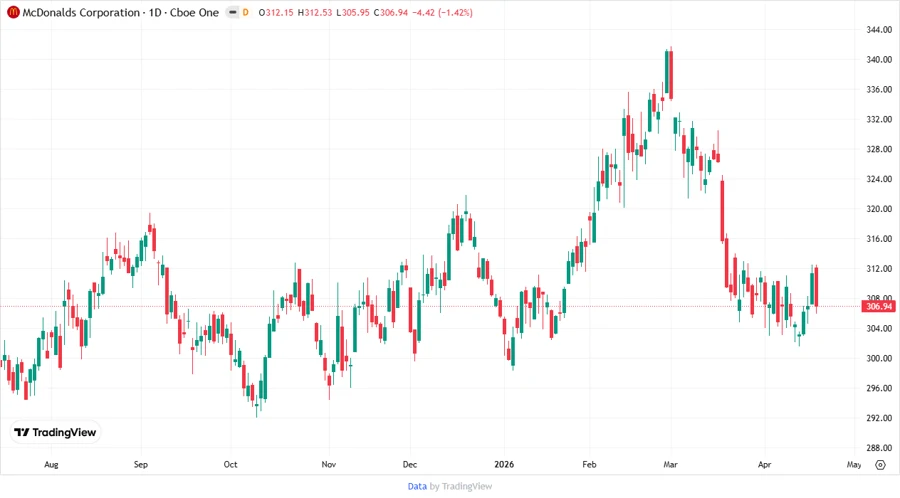This screenshot has width=900, height=498.
Task: Click the May time axis label
Action: 854,465
